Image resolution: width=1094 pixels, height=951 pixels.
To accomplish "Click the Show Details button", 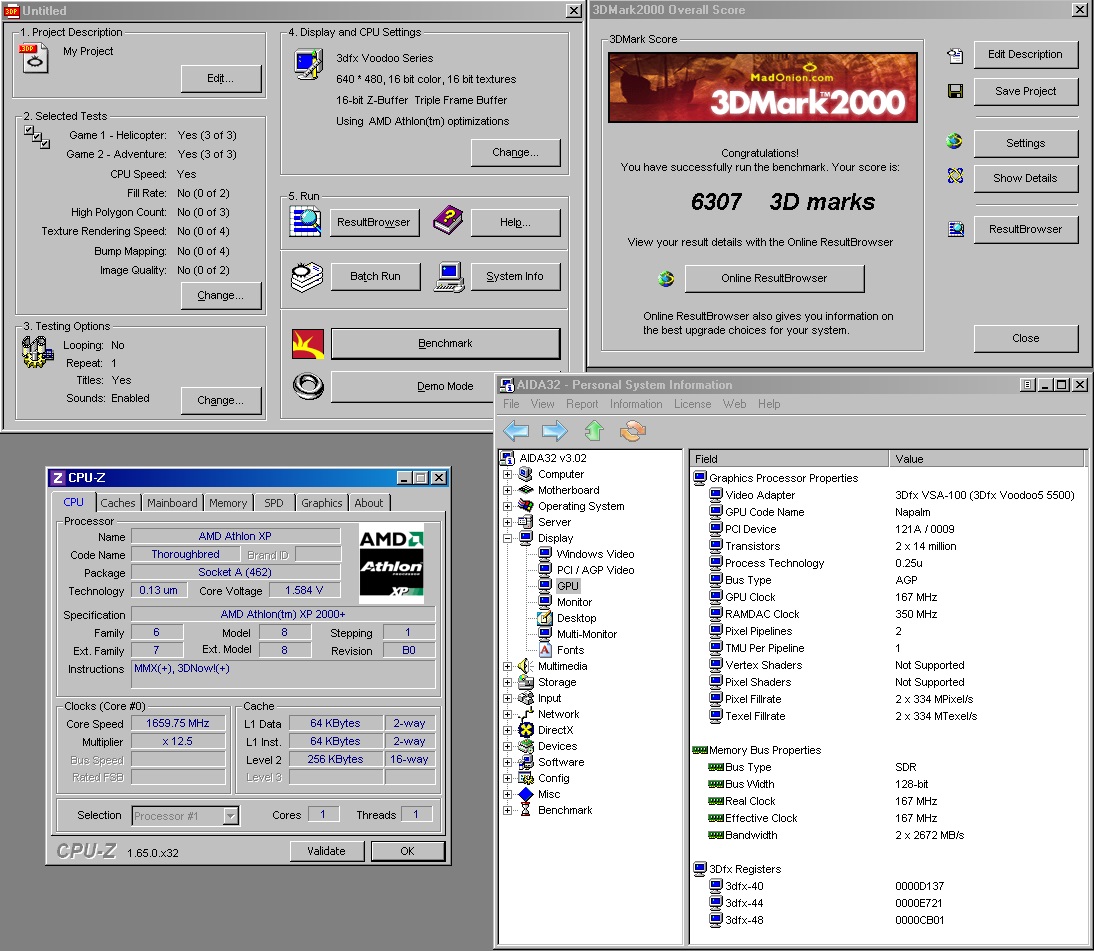I will click(x=1025, y=179).
